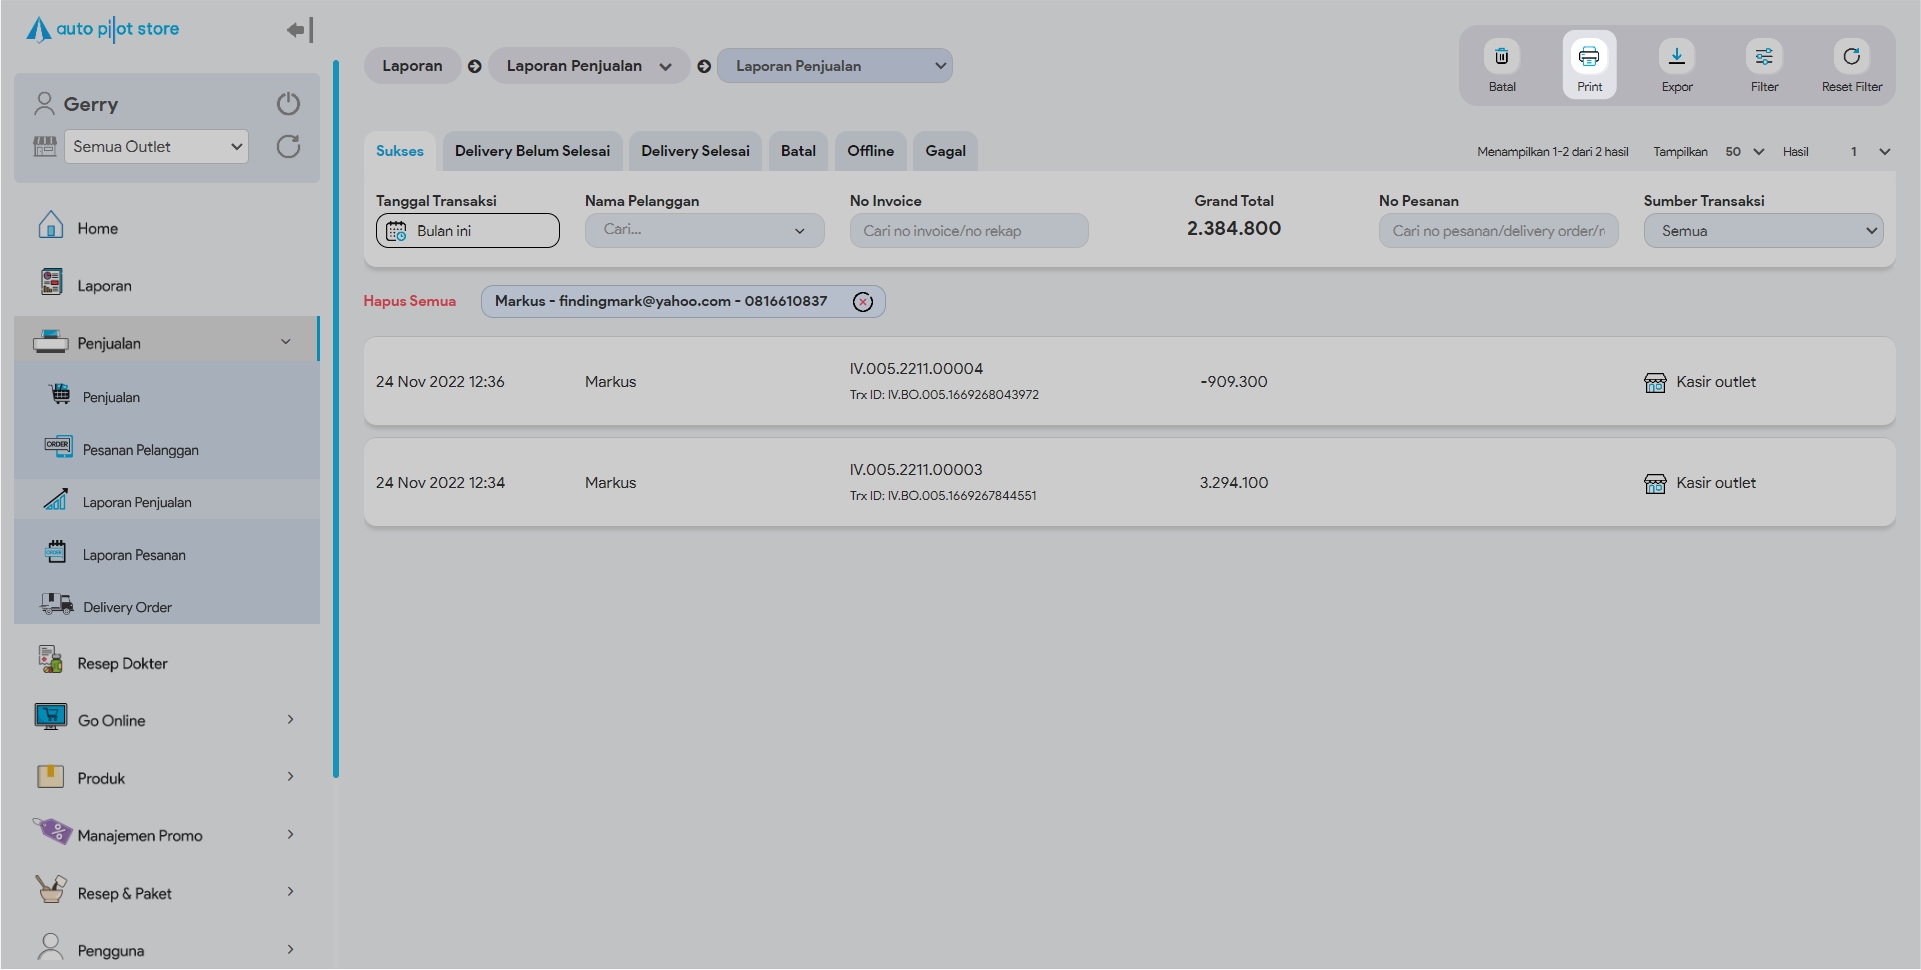The image size is (1921, 970).
Task: Open the Sumber Transaksi dropdown
Action: point(1762,231)
